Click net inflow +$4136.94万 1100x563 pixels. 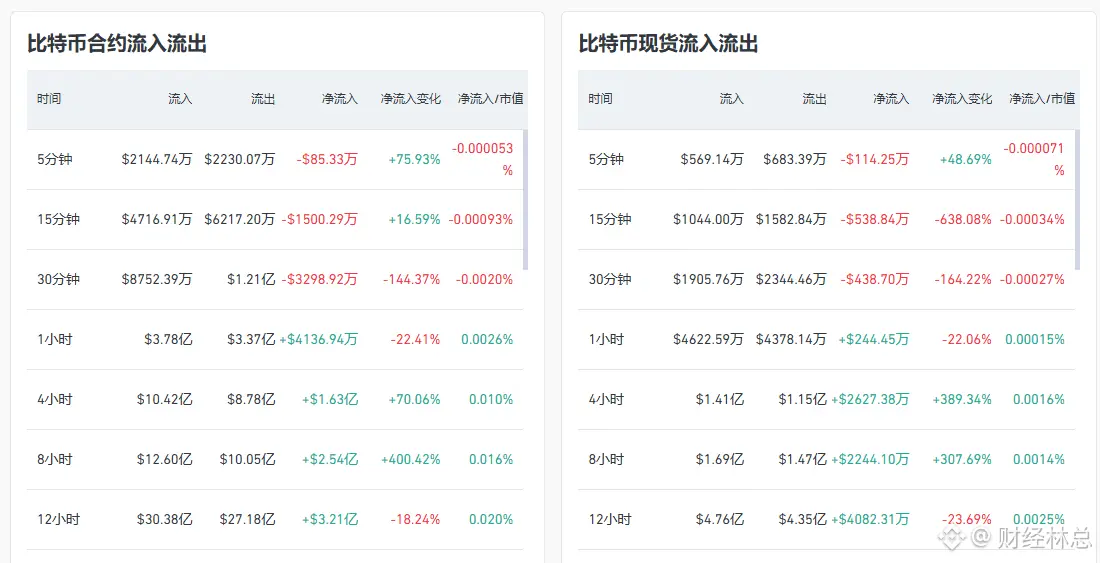point(318,340)
